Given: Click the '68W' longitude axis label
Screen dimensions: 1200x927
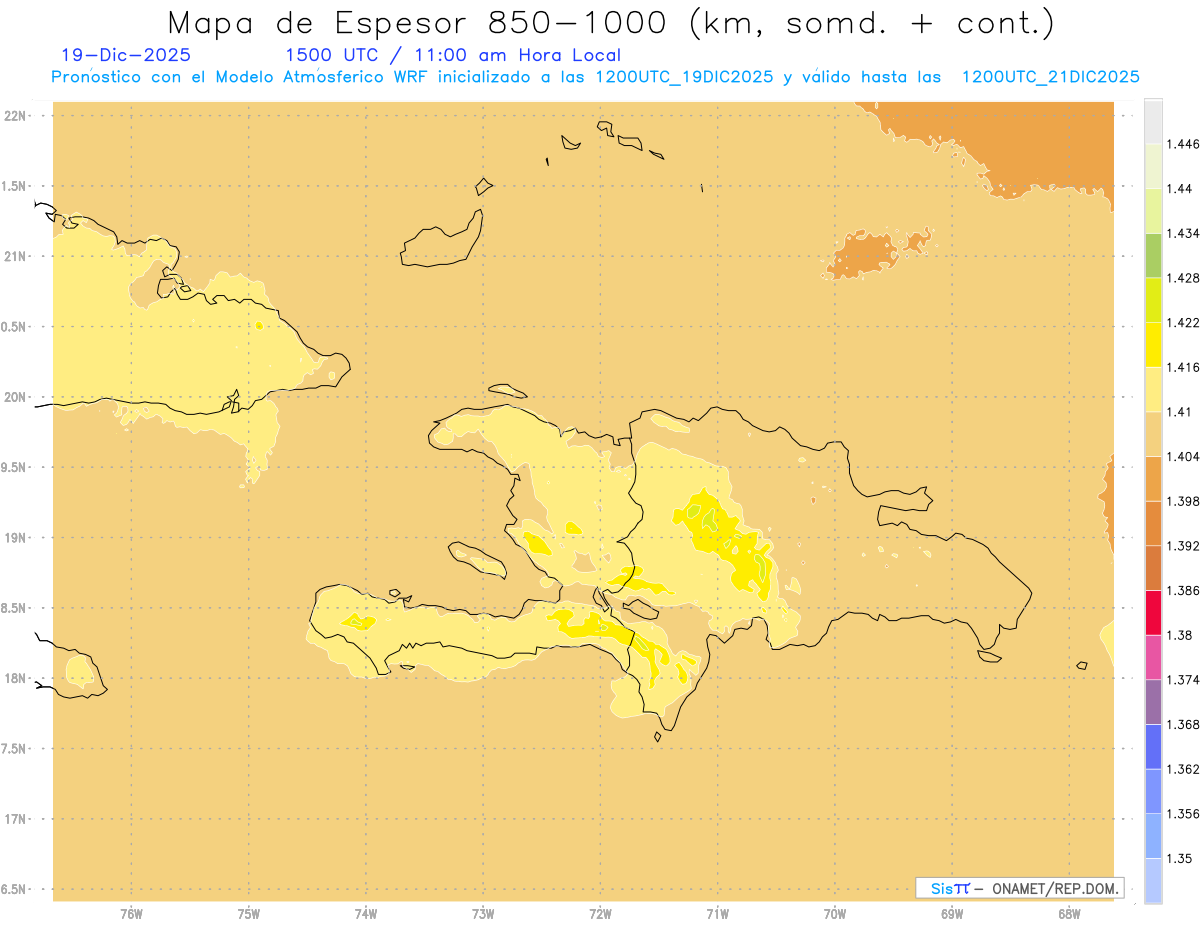Looking at the screenshot, I should click(1068, 914).
